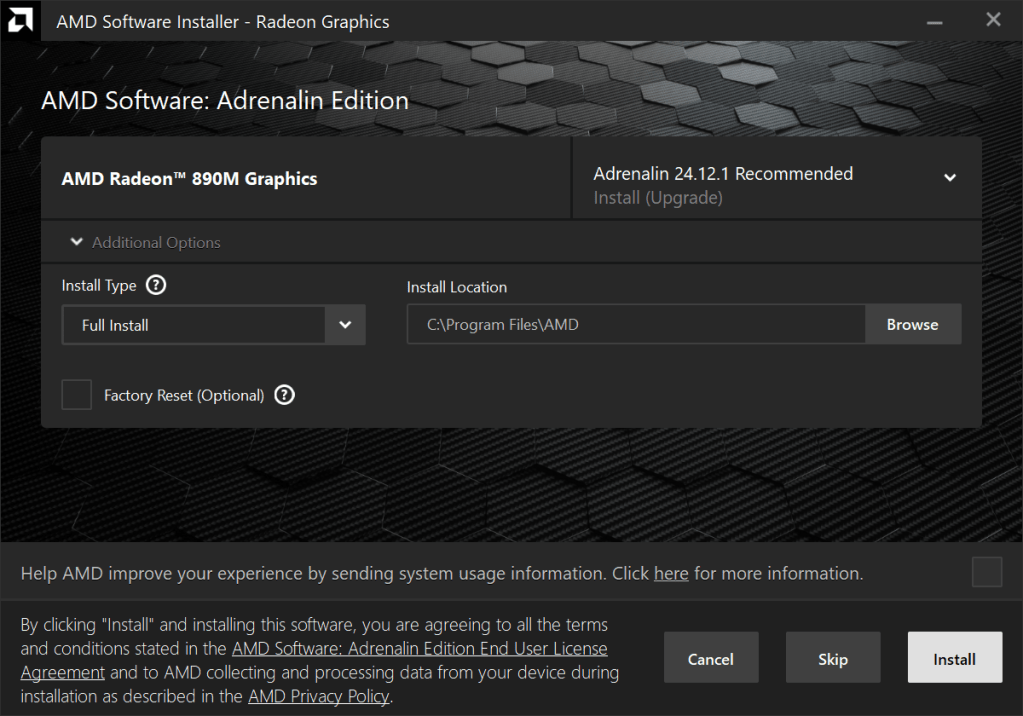Click the AMD logo in the title bar
Viewport: 1023px width, 716px height.
pyautogui.click(x=20, y=20)
